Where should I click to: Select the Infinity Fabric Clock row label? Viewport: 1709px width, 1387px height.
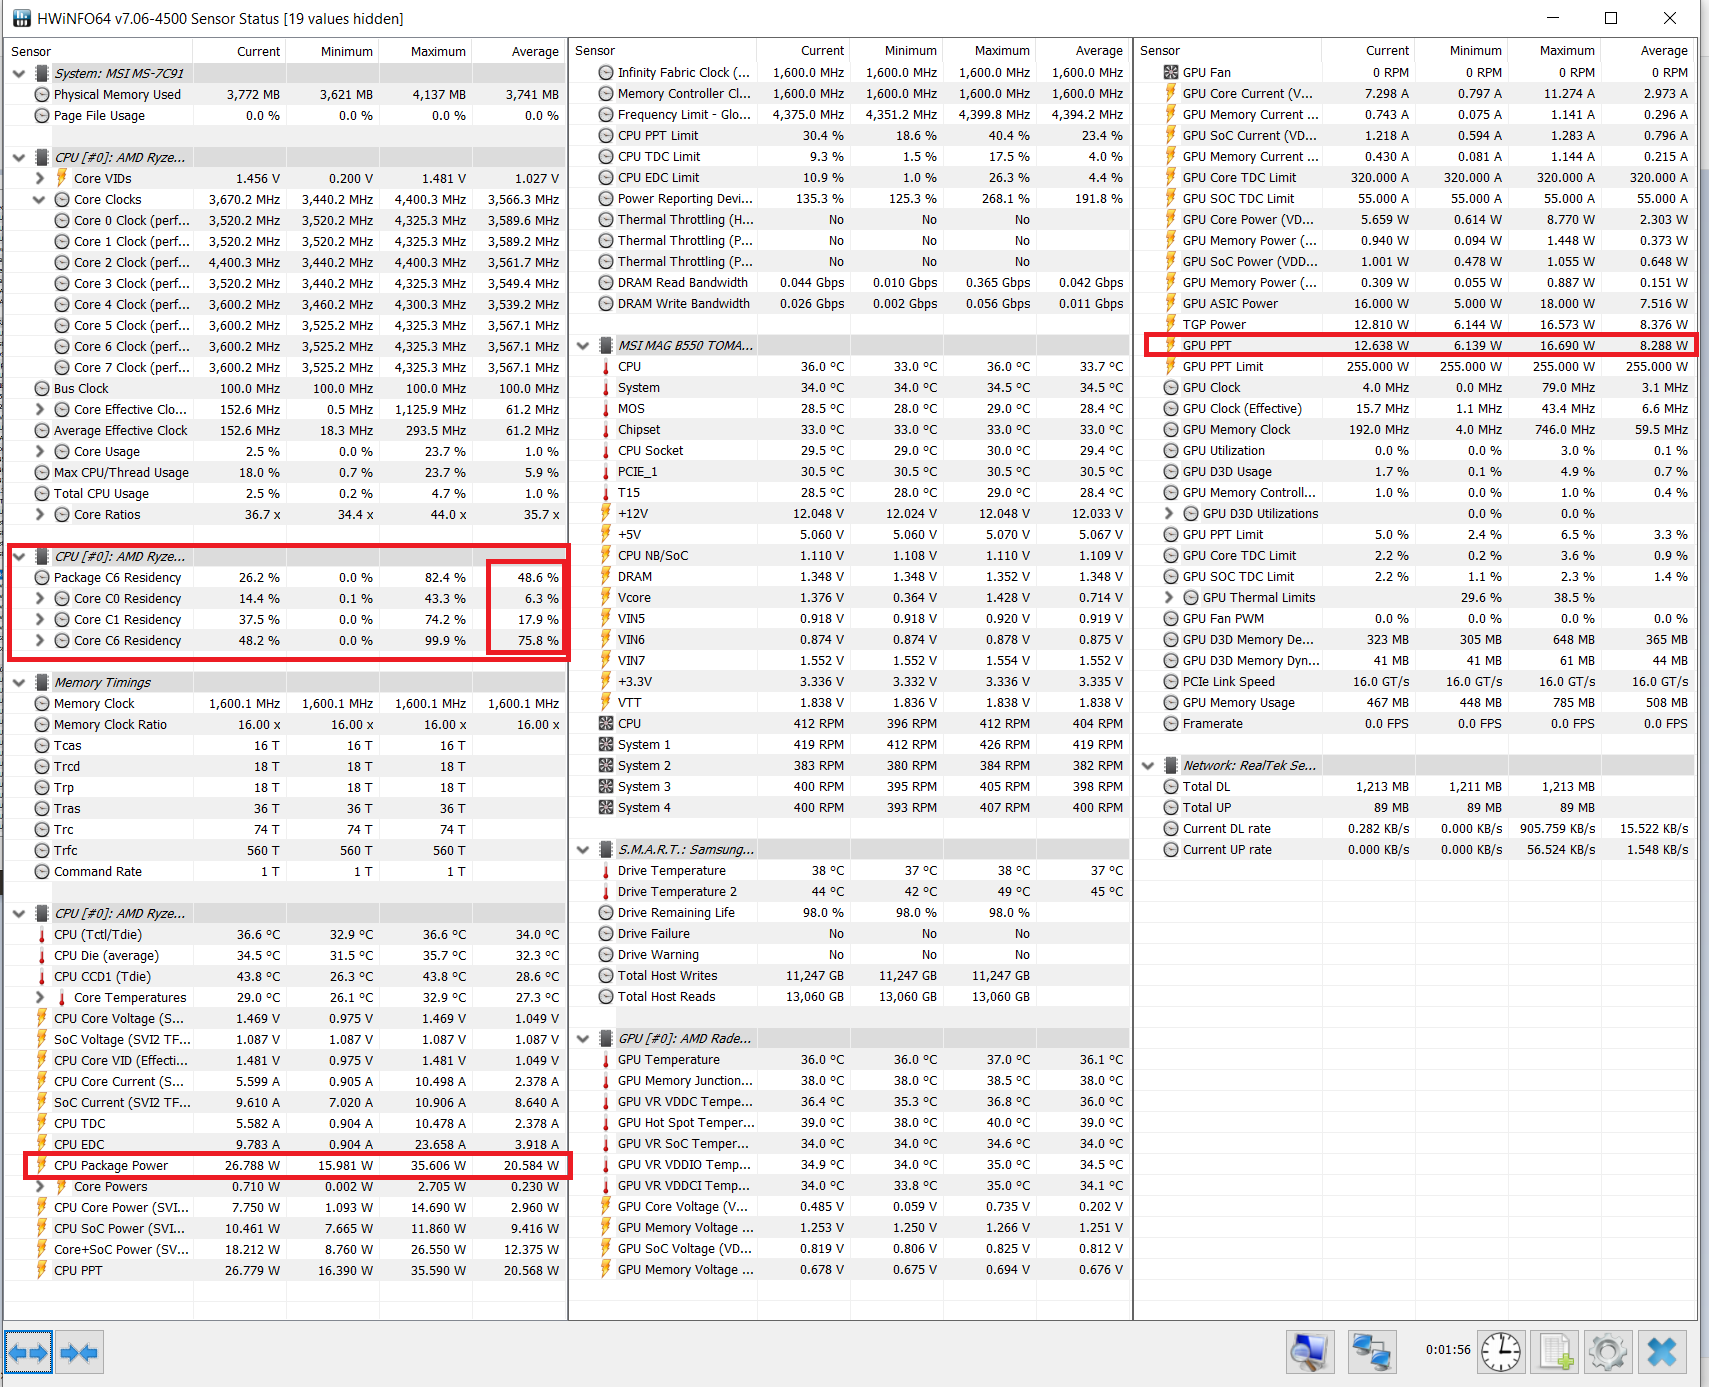point(684,72)
